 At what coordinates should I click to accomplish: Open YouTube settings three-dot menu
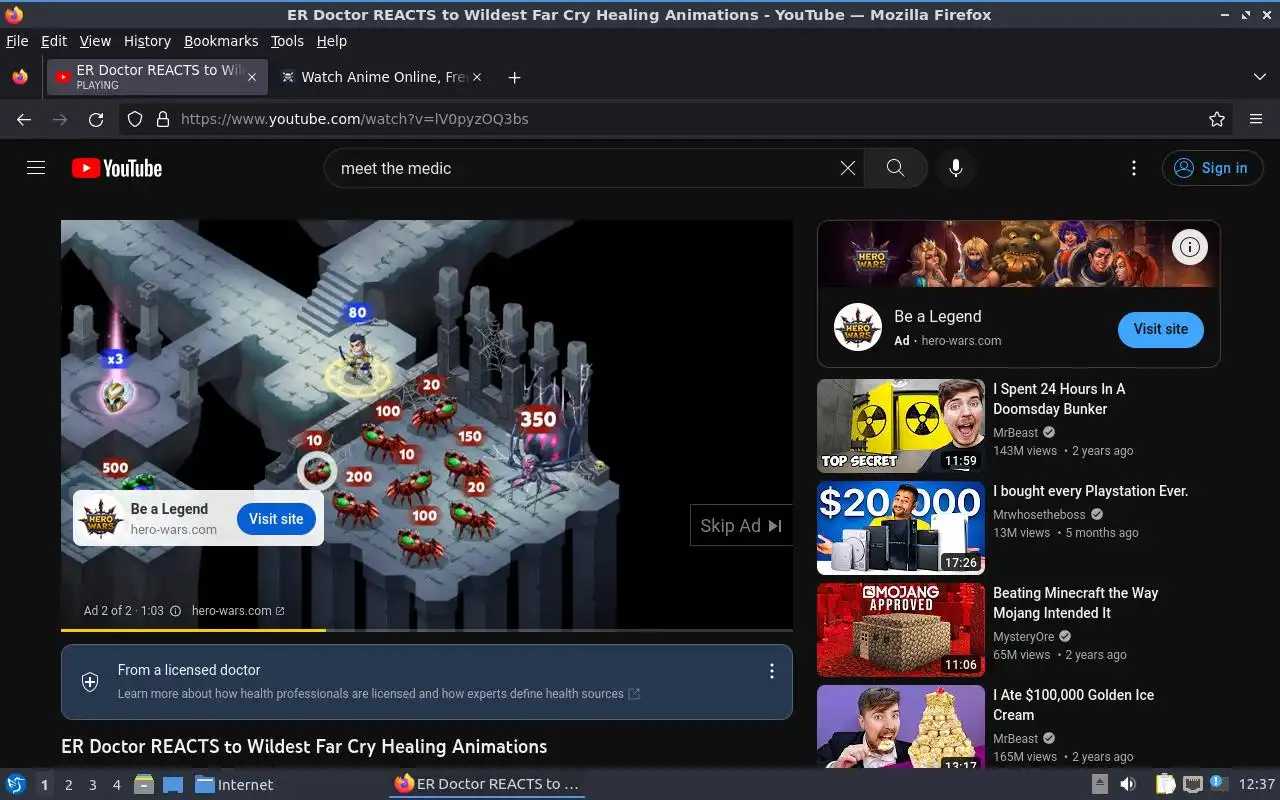1133,168
